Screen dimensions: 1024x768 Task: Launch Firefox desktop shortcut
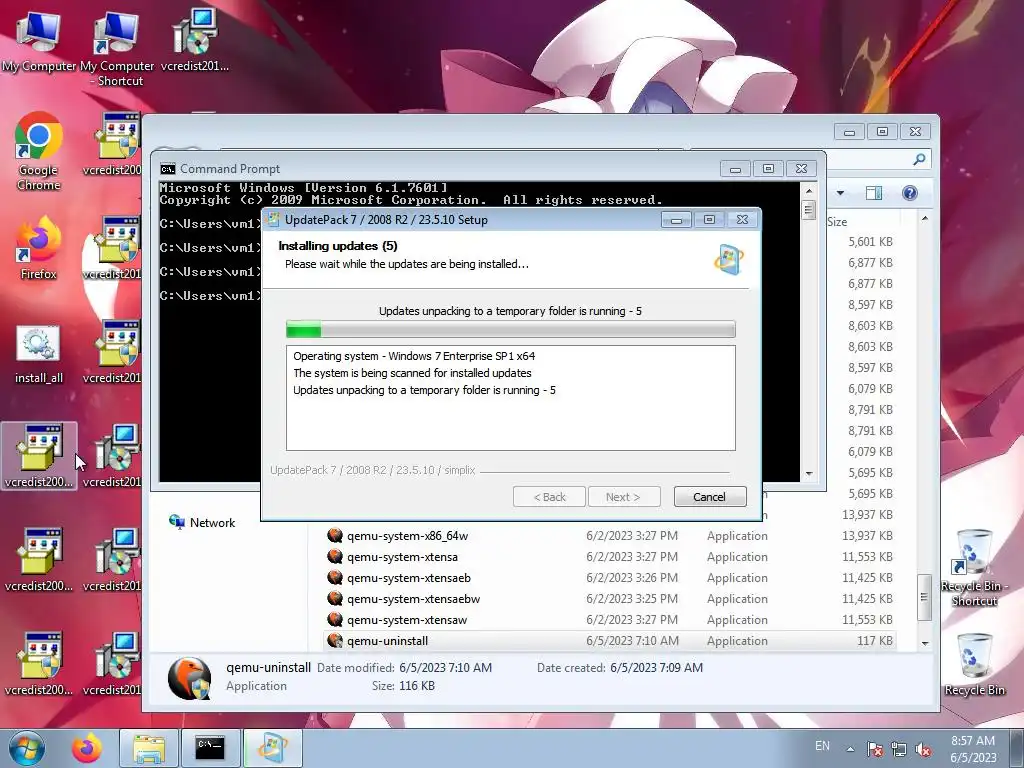(39, 248)
